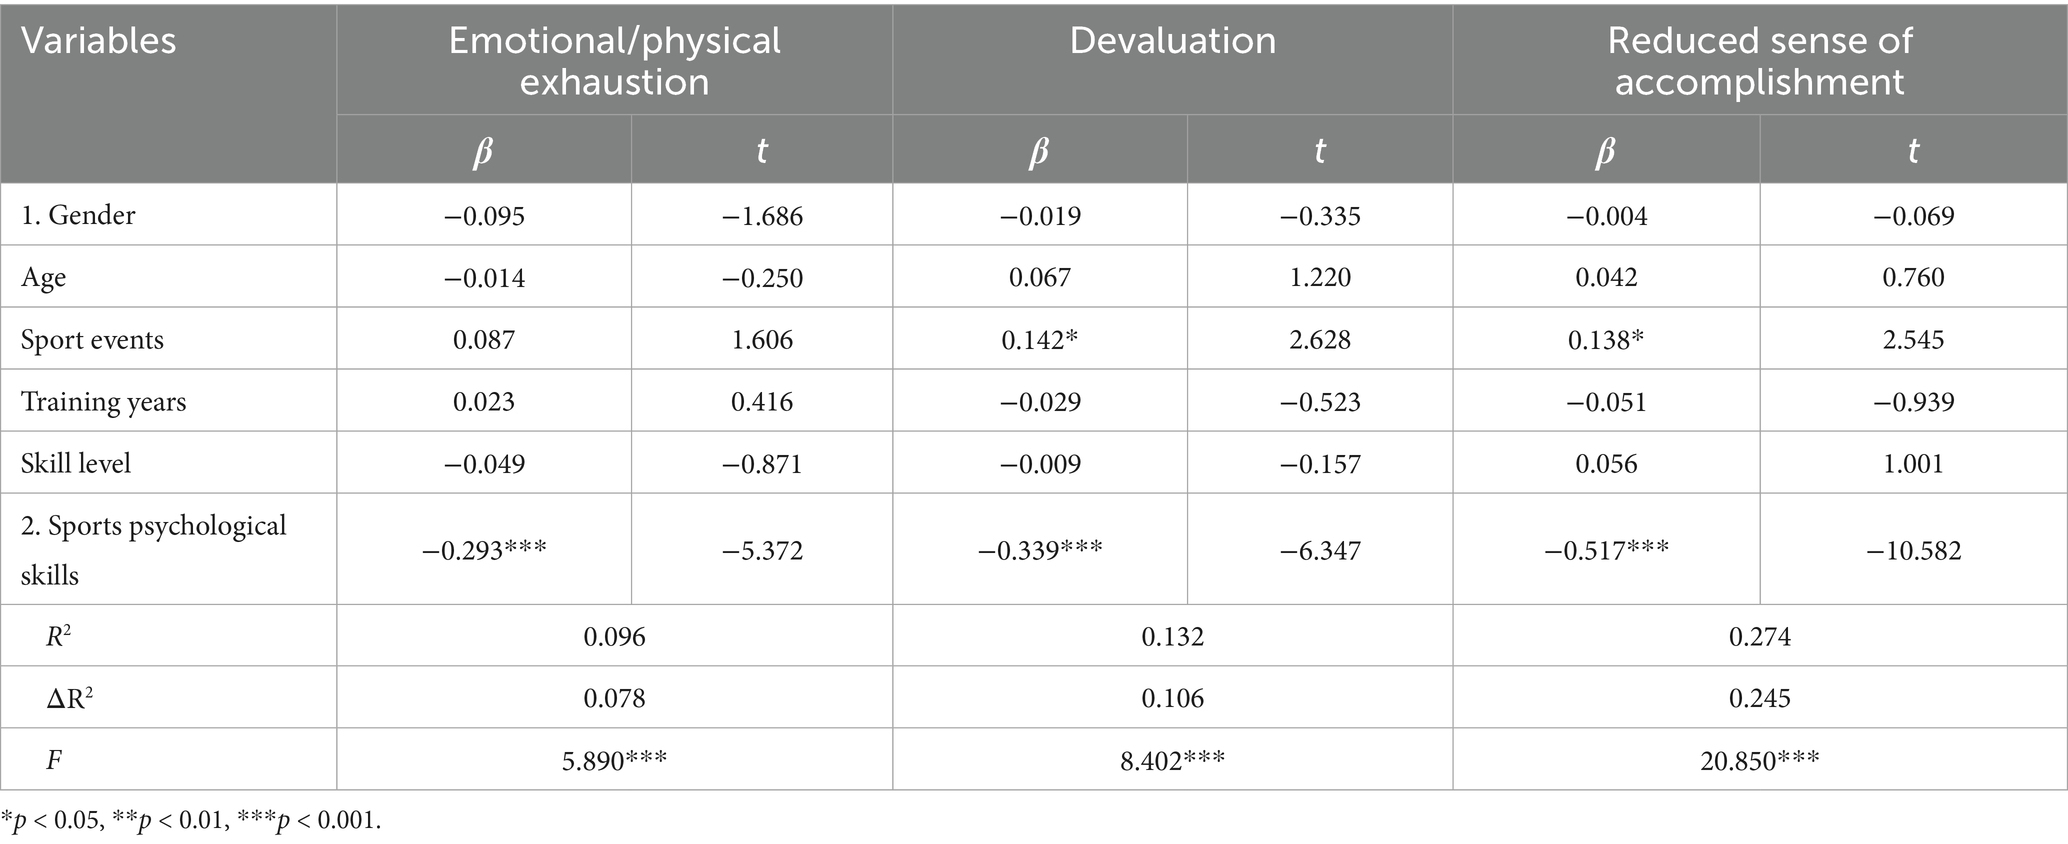Select the ΔR² value 0.106

coord(1172,698)
